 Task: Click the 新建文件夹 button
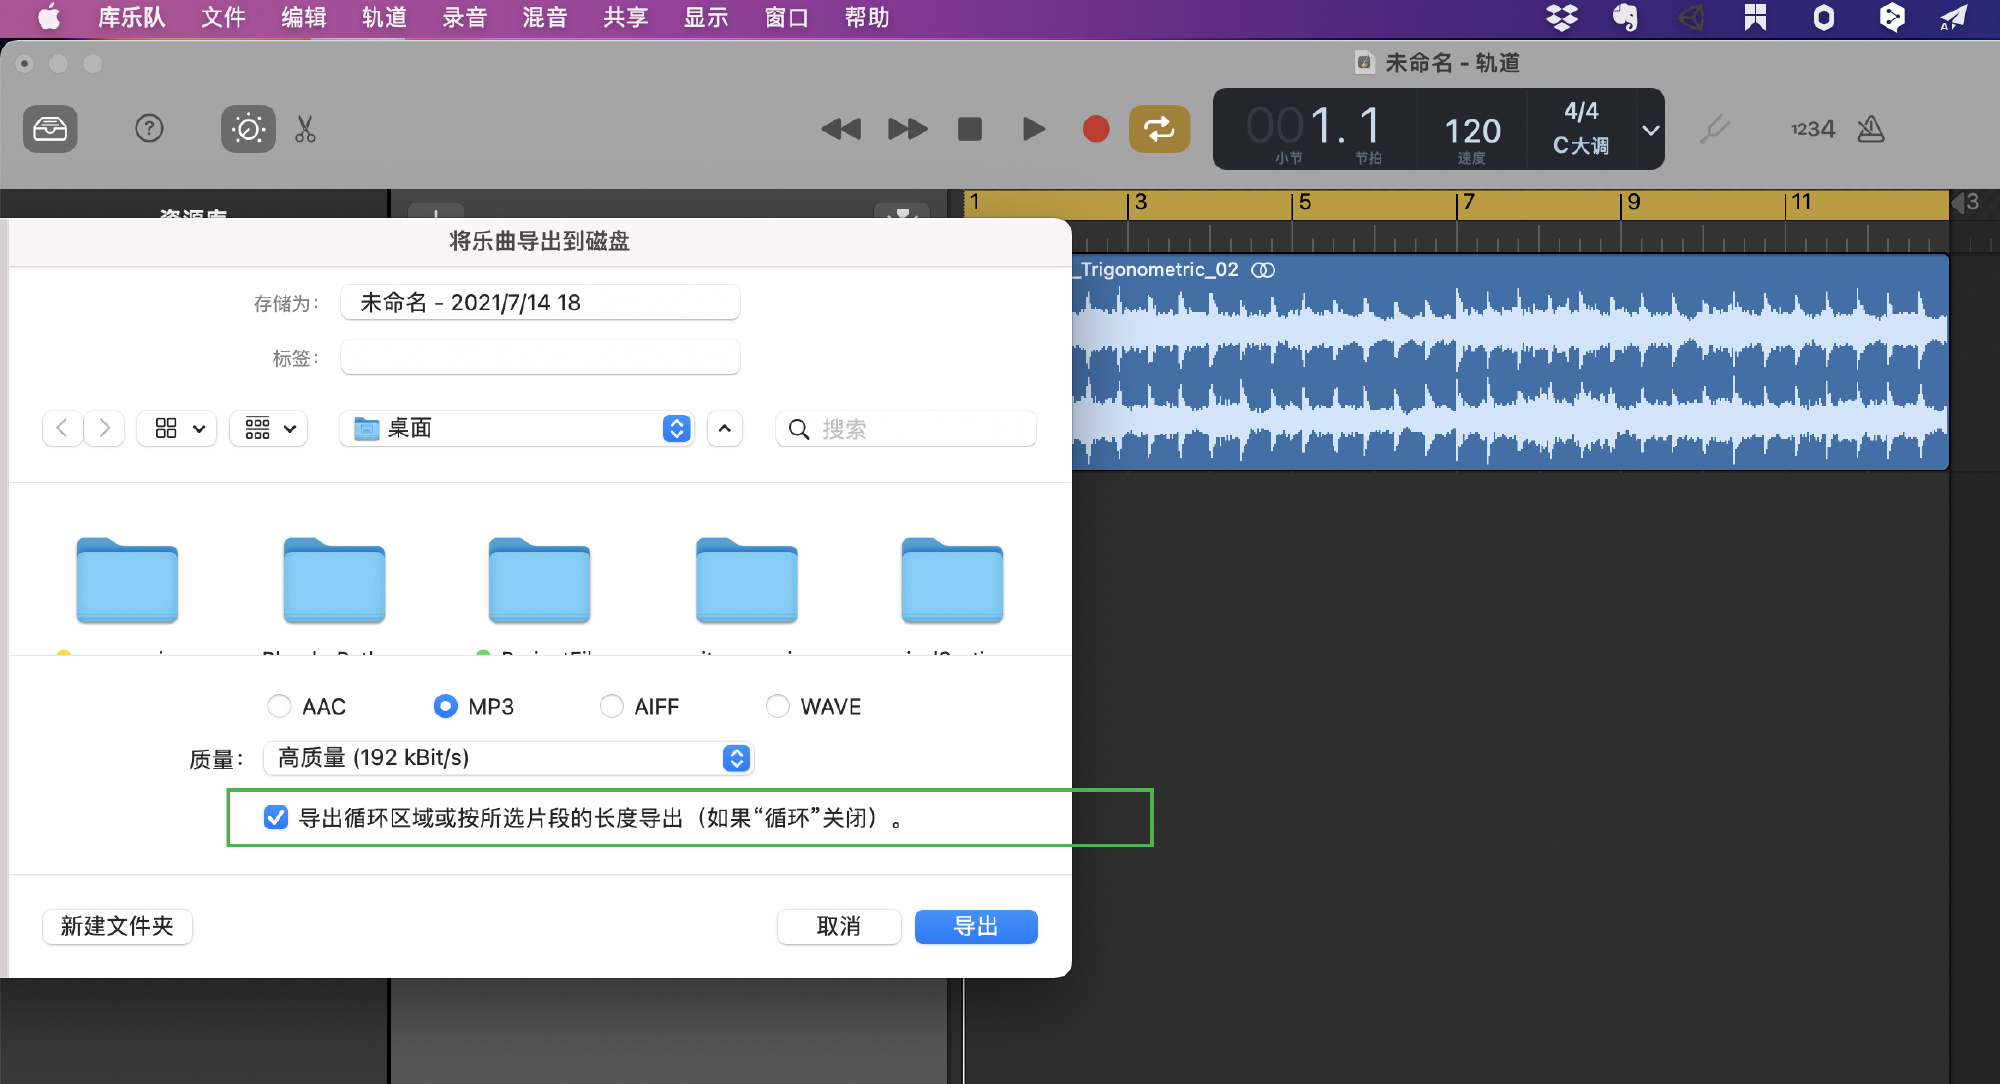point(117,926)
